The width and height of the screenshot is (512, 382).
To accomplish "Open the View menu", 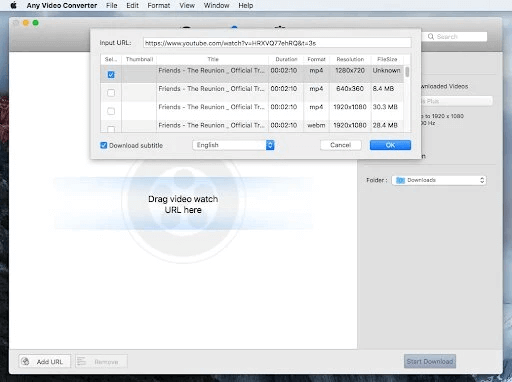I will point(187,6).
